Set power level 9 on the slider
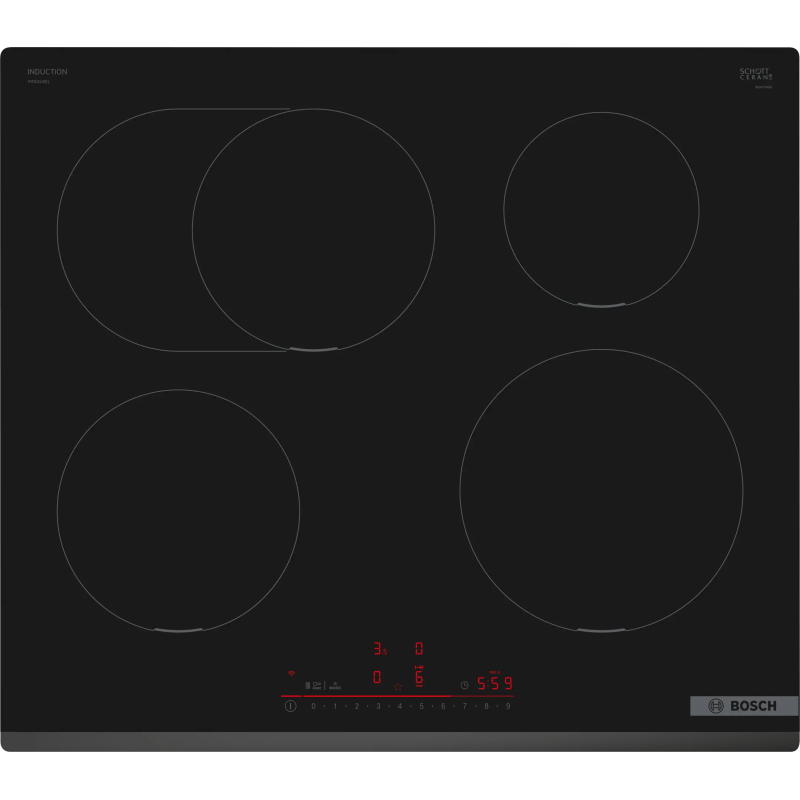Screen dimensions: 800x800 coord(508,706)
